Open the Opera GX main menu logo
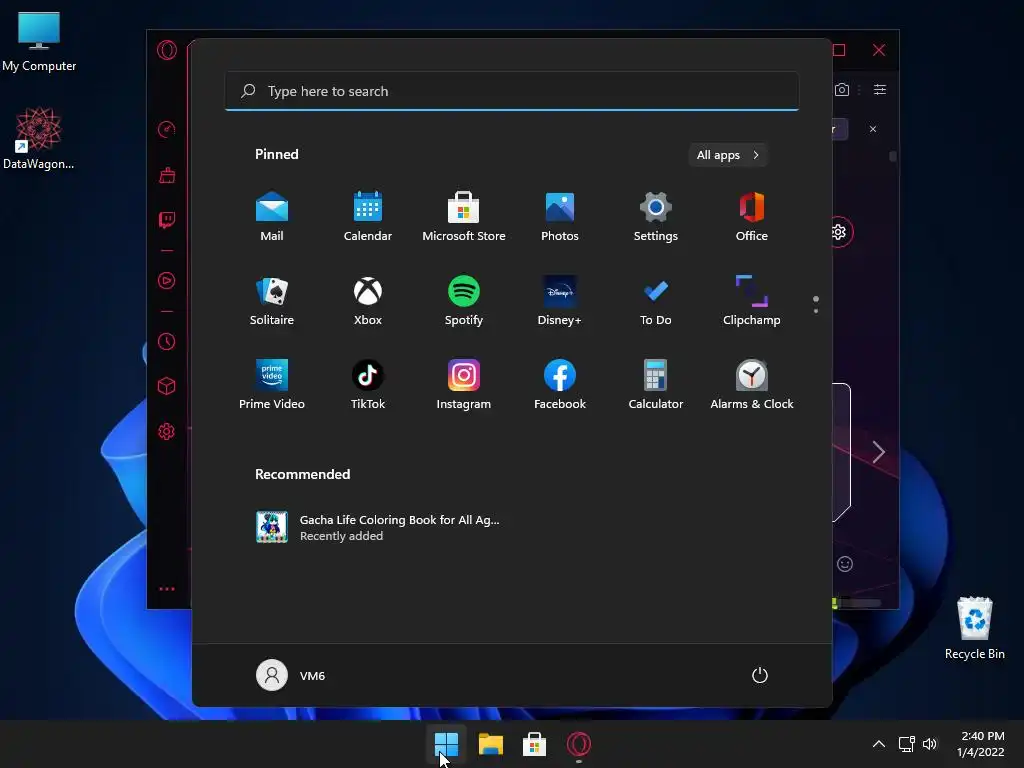 tap(167, 50)
